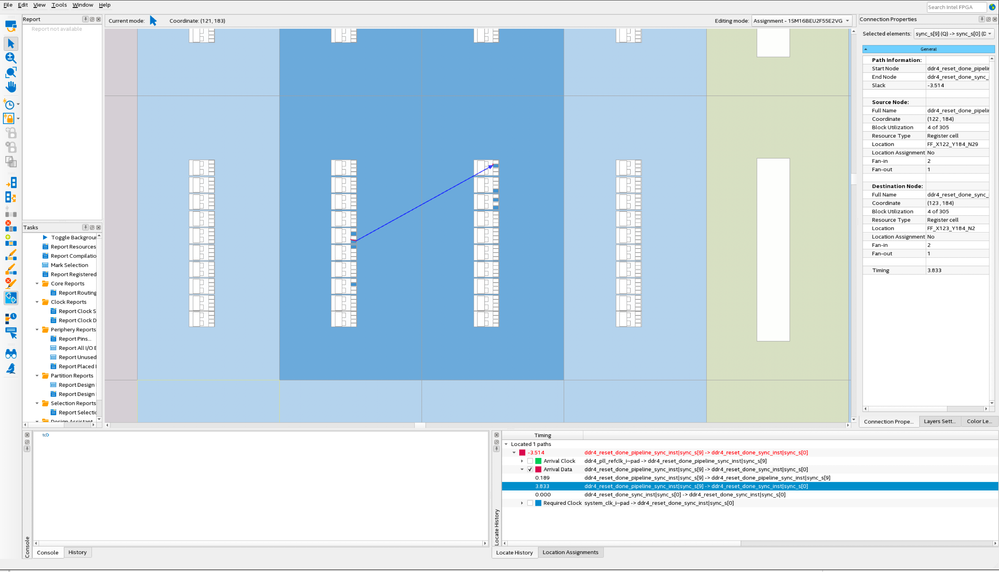Open the Layers Settings tab
This screenshot has height=572, width=999.
pyautogui.click(x=939, y=421)
